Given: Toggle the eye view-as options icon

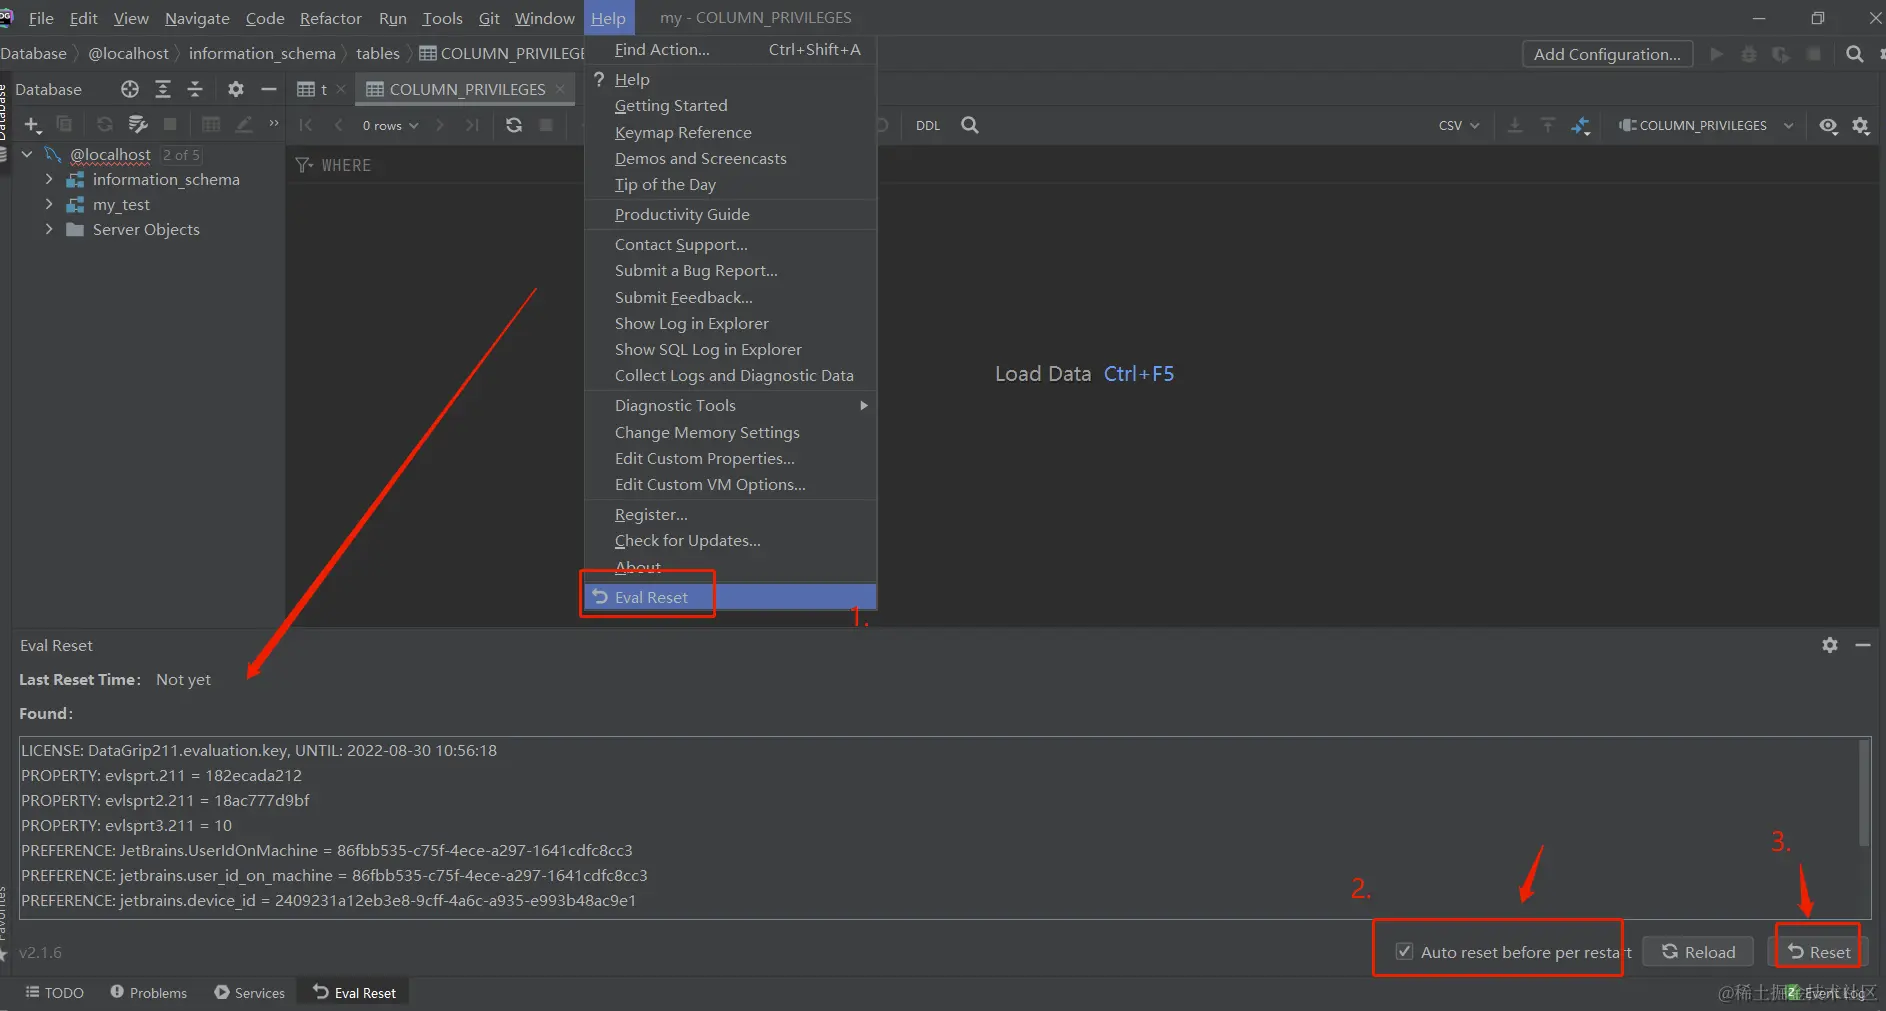Looking at the screenshot, I should pos(1829,126).
